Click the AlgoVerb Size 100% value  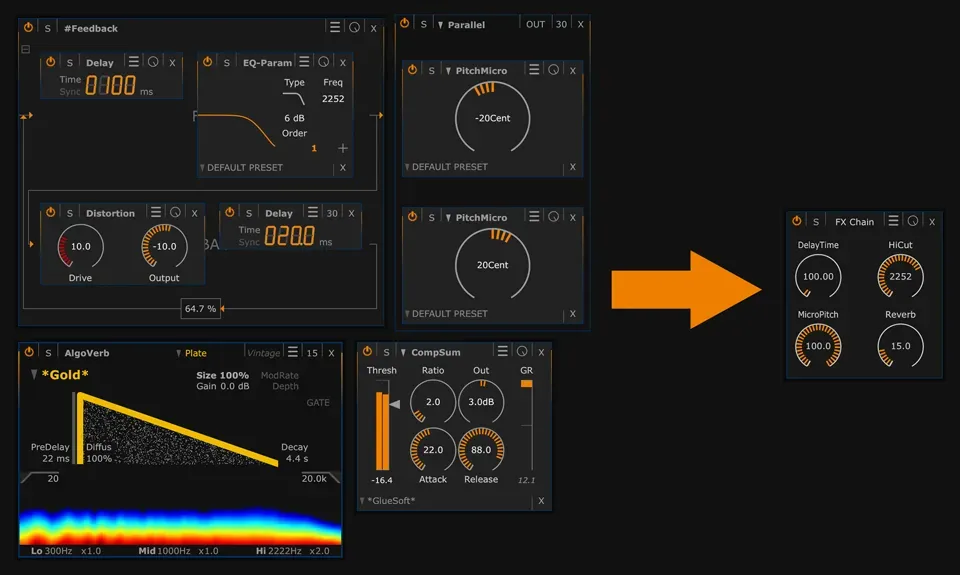point(222,375)
